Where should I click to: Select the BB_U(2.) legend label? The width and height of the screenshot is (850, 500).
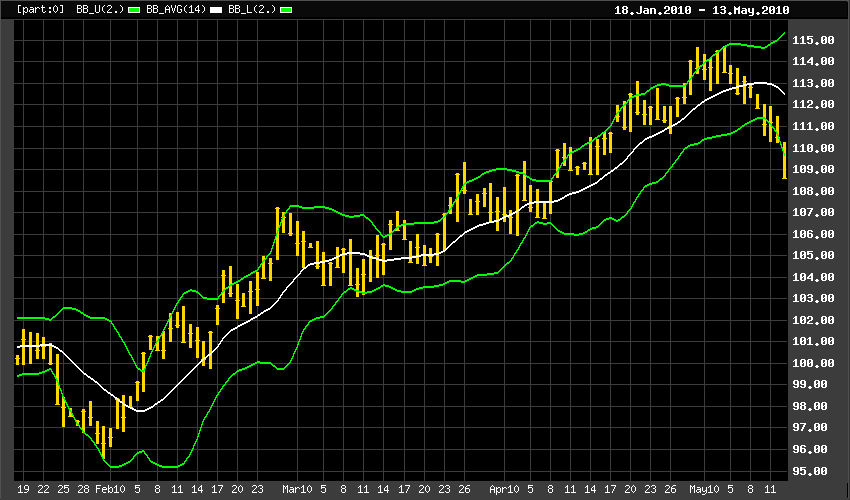point(100,10)
